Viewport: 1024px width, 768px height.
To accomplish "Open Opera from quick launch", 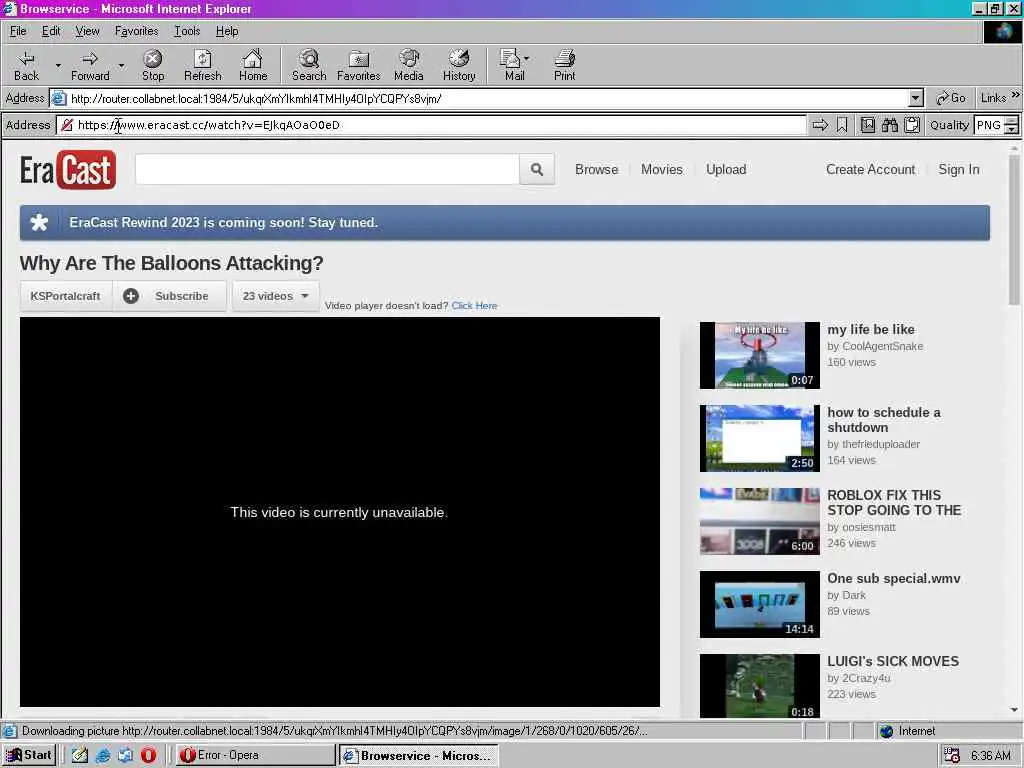I will point(148,755).
